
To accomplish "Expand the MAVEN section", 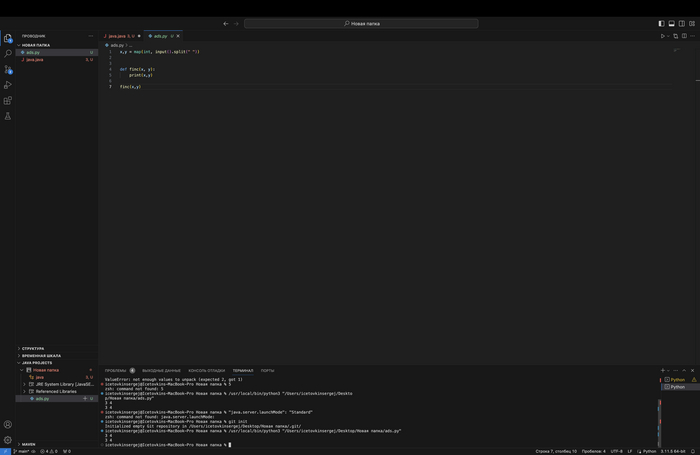I will pyautogui.click(x=28, y=444).
